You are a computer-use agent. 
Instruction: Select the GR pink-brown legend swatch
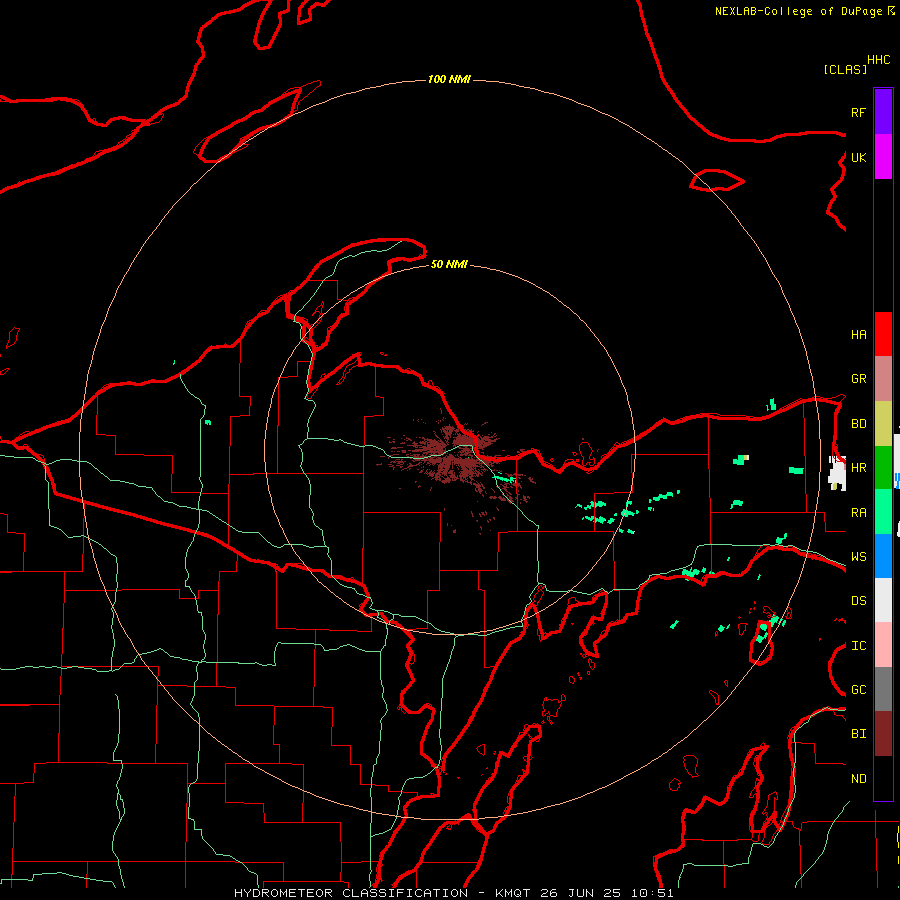tap(883, 379)
